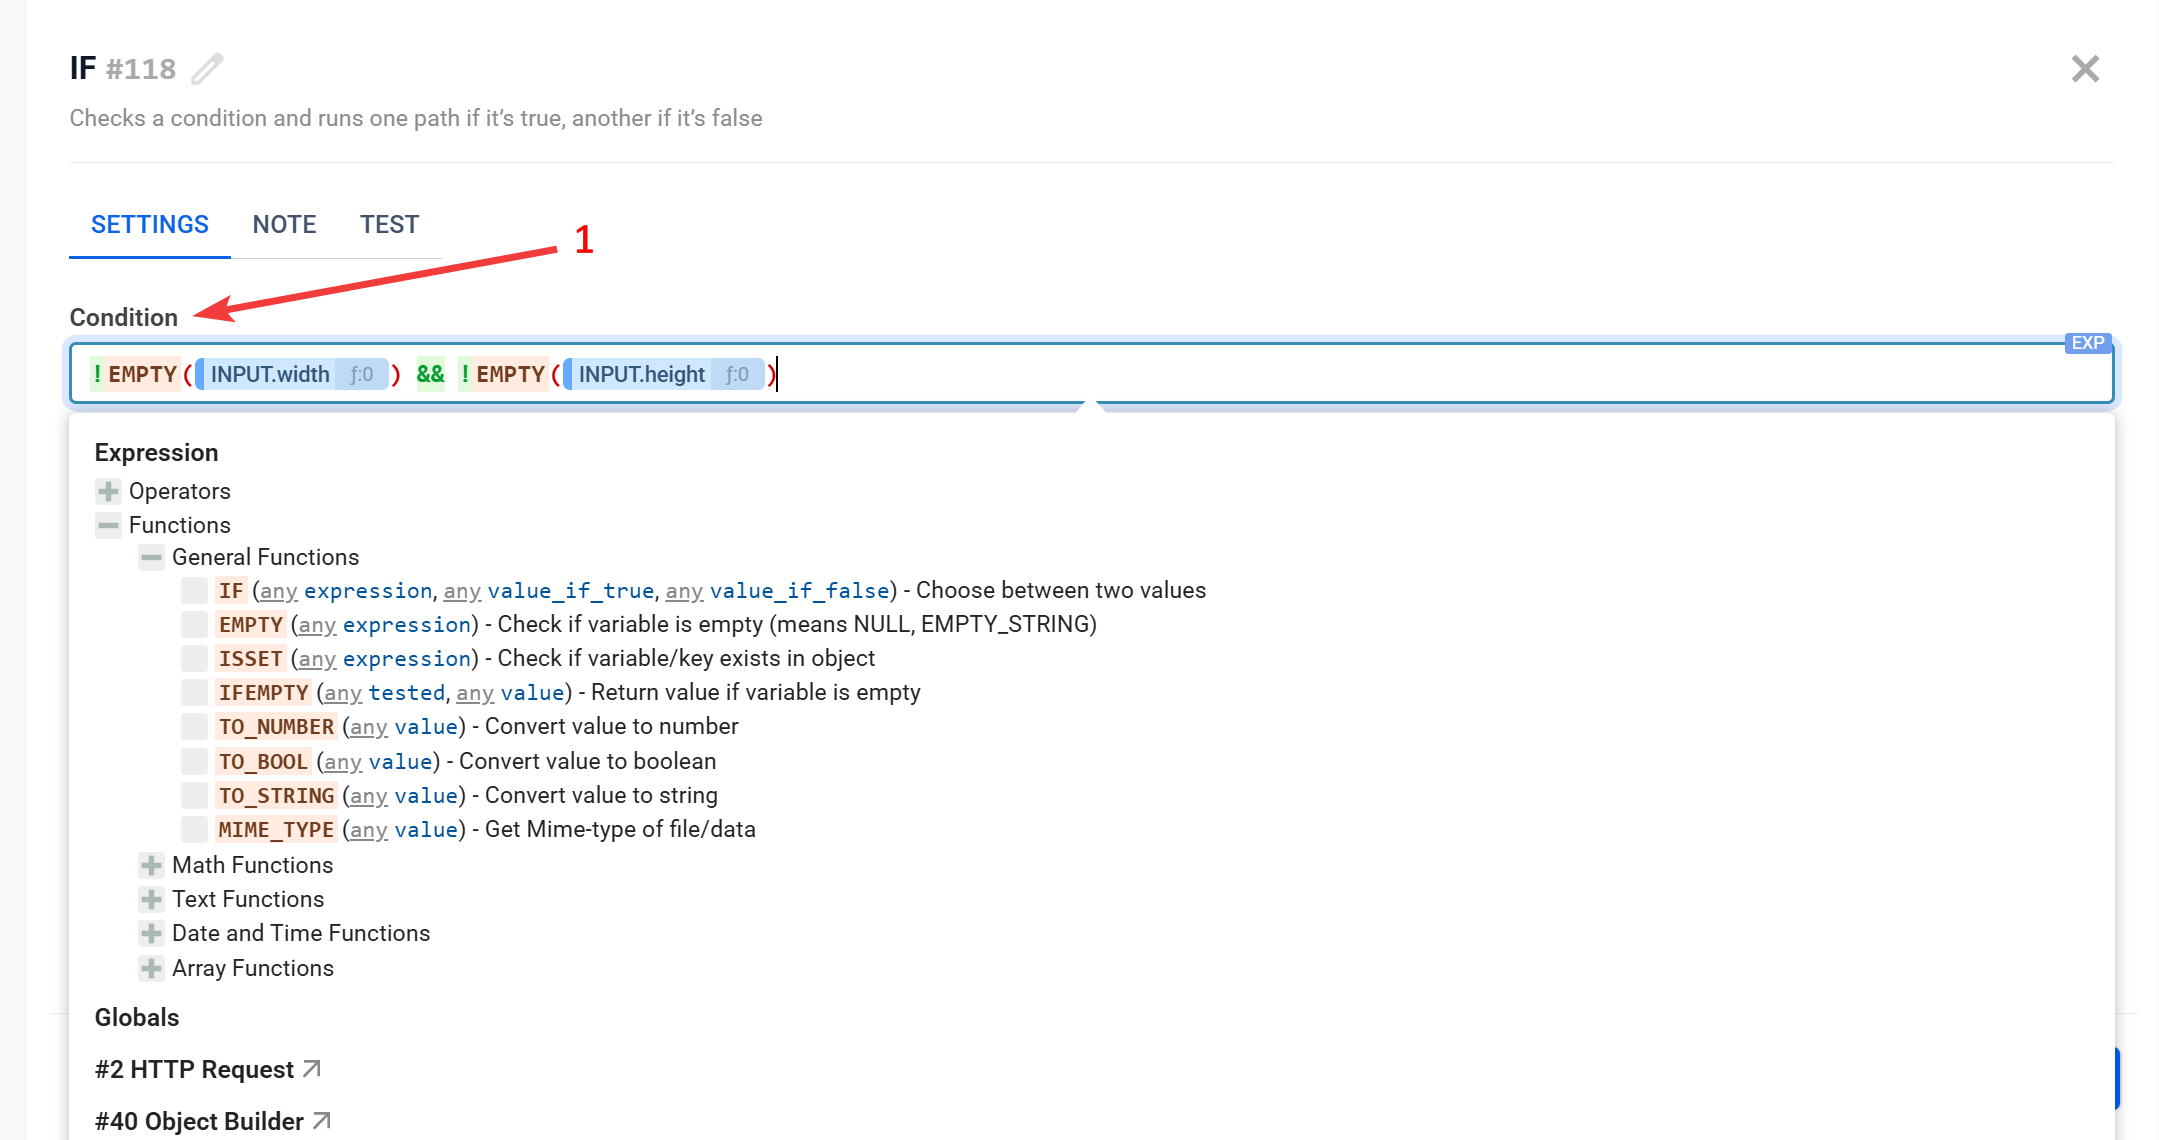Click the EXP badge on condition field
This screenshot has width=2159, height=1140.
click(x=2087, y=343)
